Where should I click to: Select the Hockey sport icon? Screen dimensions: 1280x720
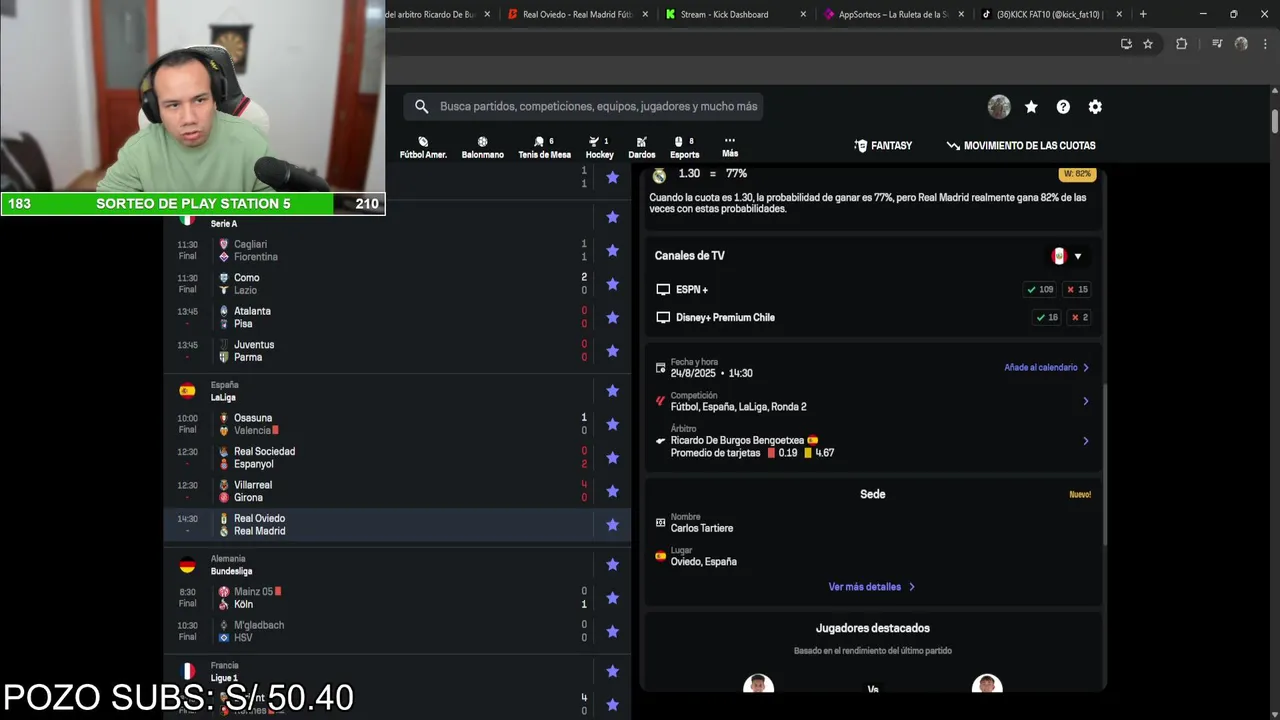point(599,147)
